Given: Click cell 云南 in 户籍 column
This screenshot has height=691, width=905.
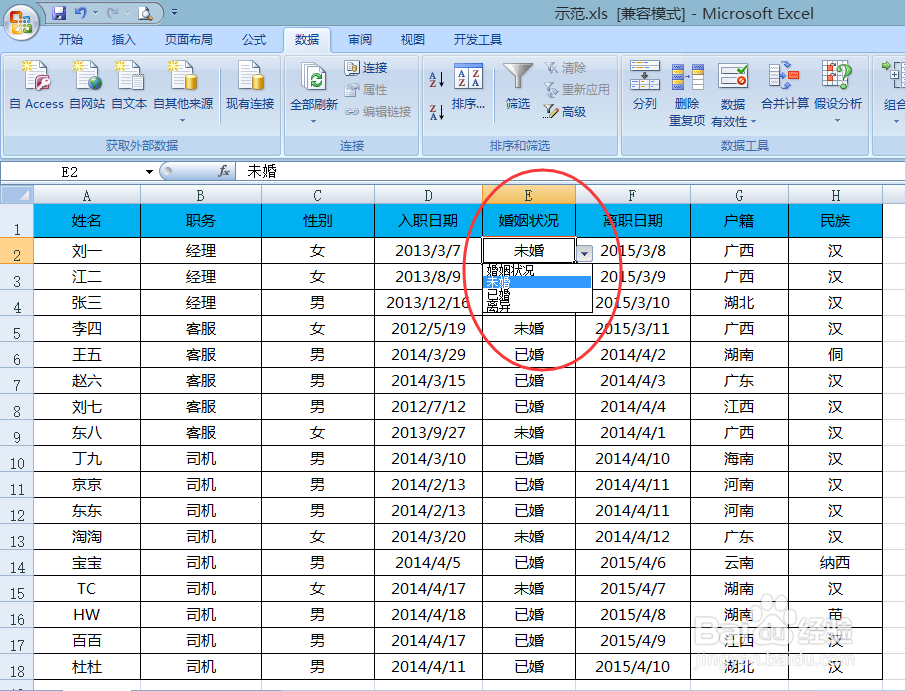Looking at the screenshot, I should (739, 562).
